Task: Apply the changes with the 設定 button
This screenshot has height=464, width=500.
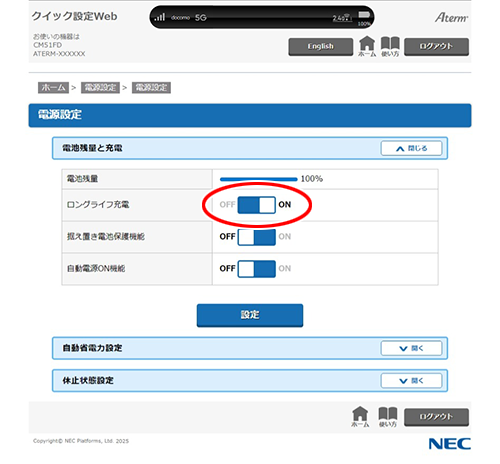Action: (x=250, y=315)
